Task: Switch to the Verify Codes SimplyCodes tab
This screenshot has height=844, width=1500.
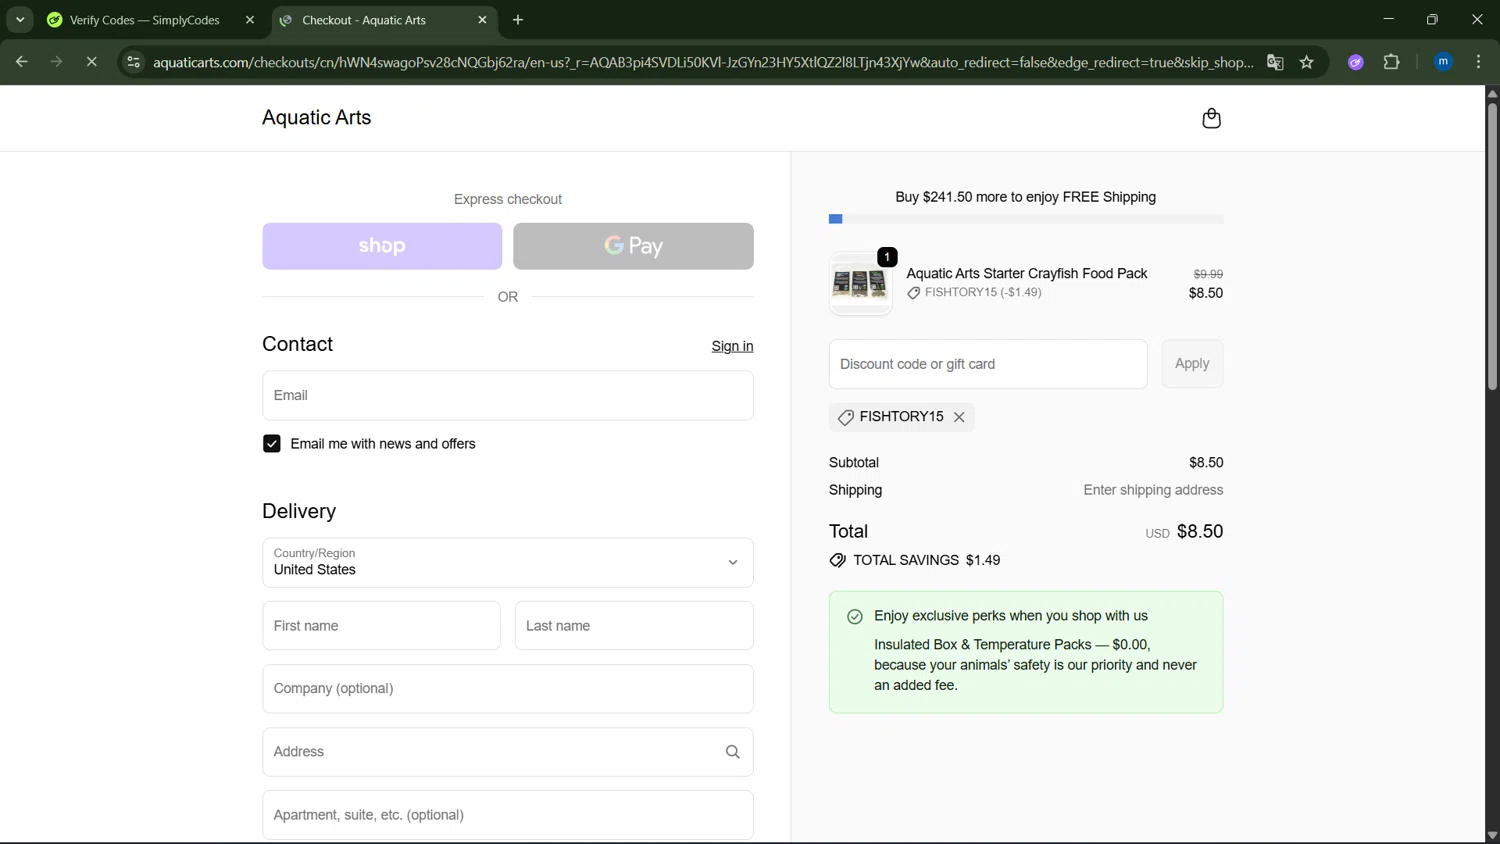Action: point(144,20)
